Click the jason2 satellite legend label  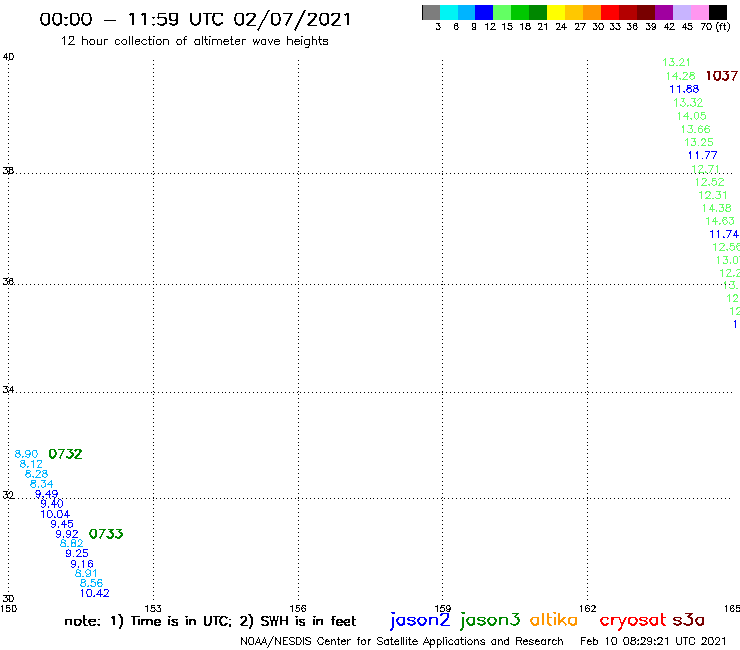click(420, 620)
